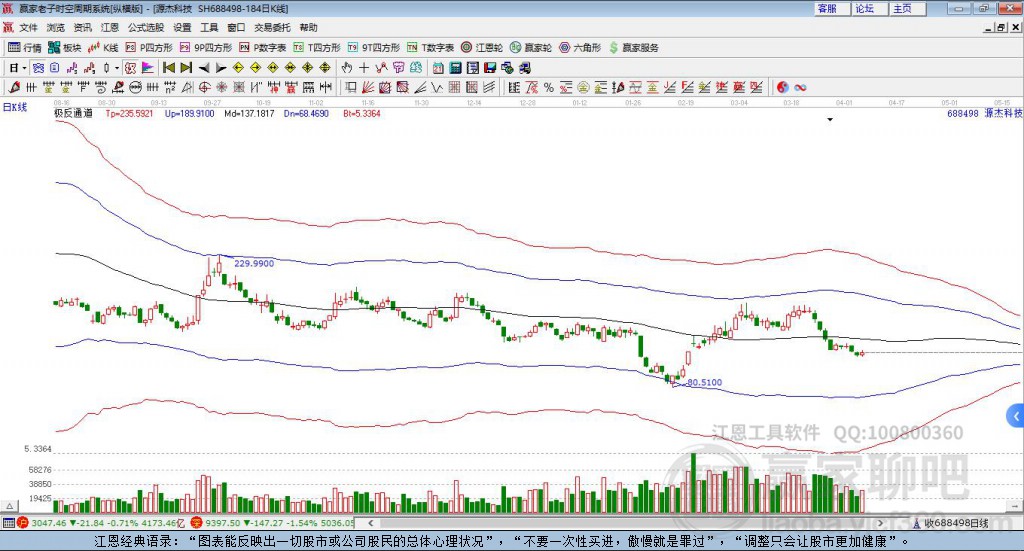
Task: Switch to the K线 chart view
Action: click(x=104, y=48)
